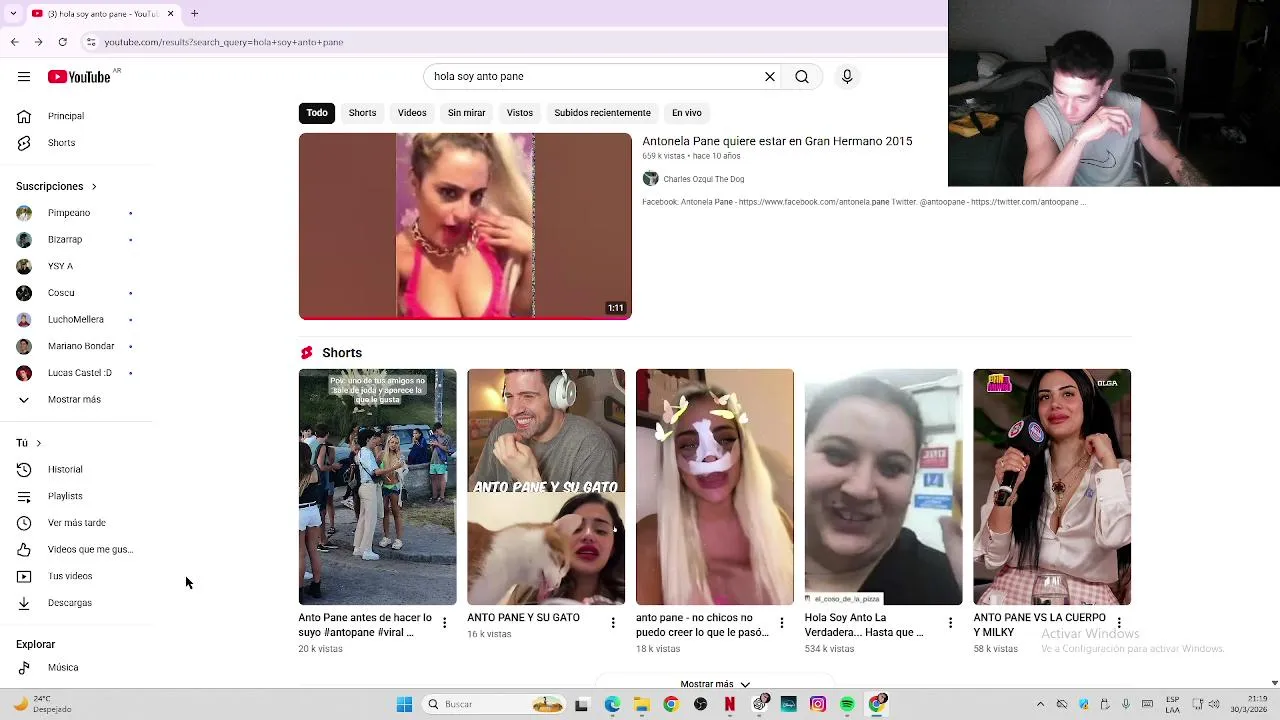
Task: Play the Antonela Pane Gran Hermano thumbnail
Action: pos(465,226)
